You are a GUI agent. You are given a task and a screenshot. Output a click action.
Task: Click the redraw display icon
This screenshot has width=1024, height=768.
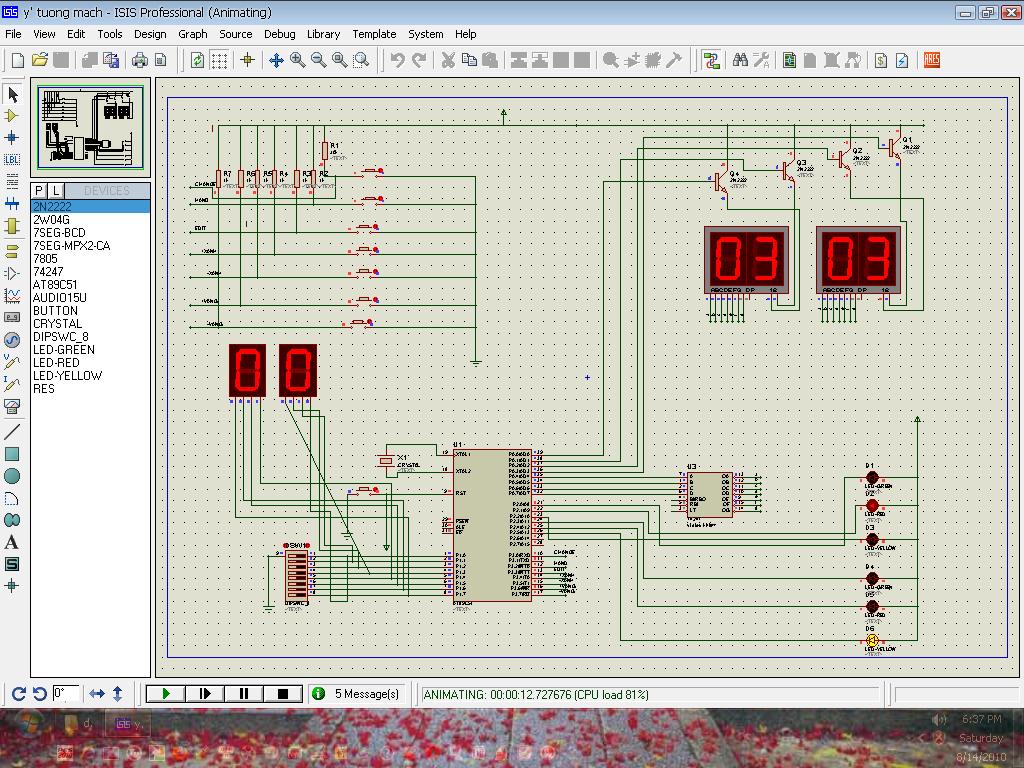198,60
